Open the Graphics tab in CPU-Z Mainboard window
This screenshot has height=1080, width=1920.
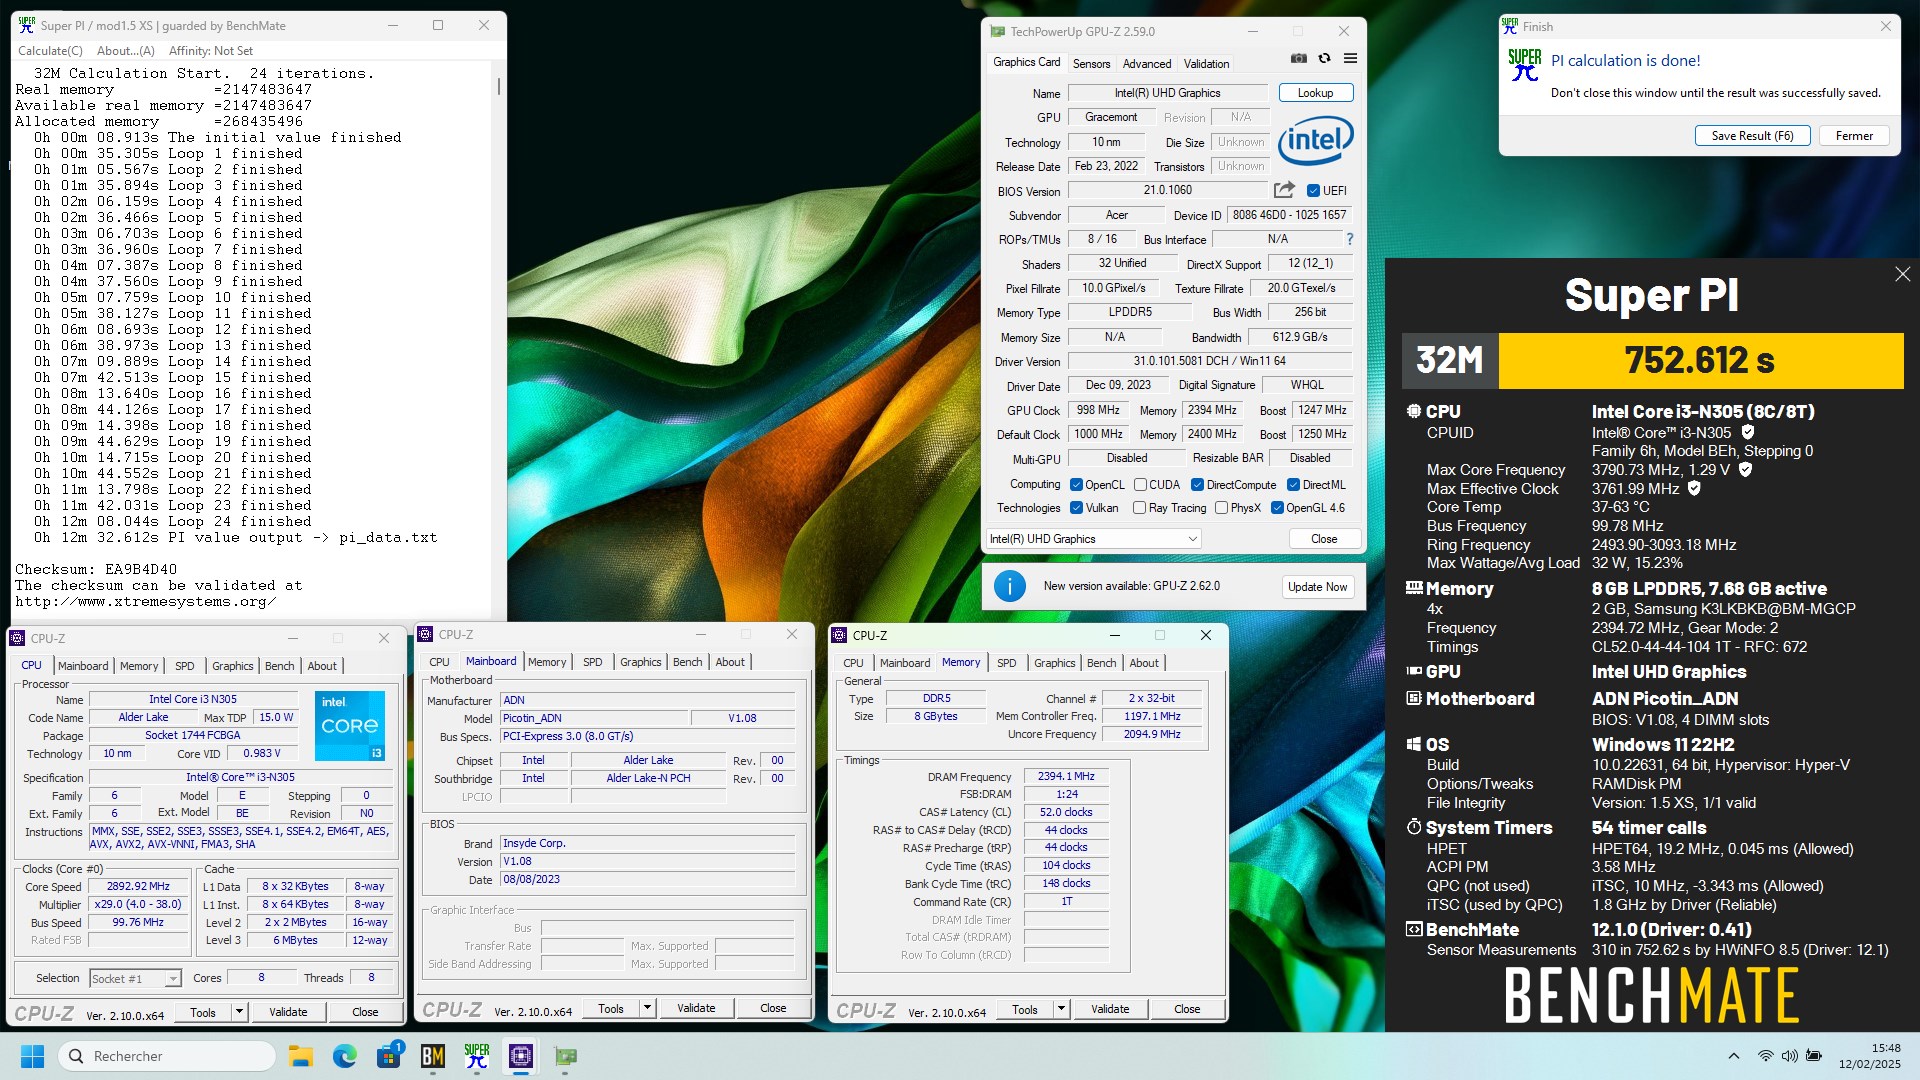coord(640,662)
